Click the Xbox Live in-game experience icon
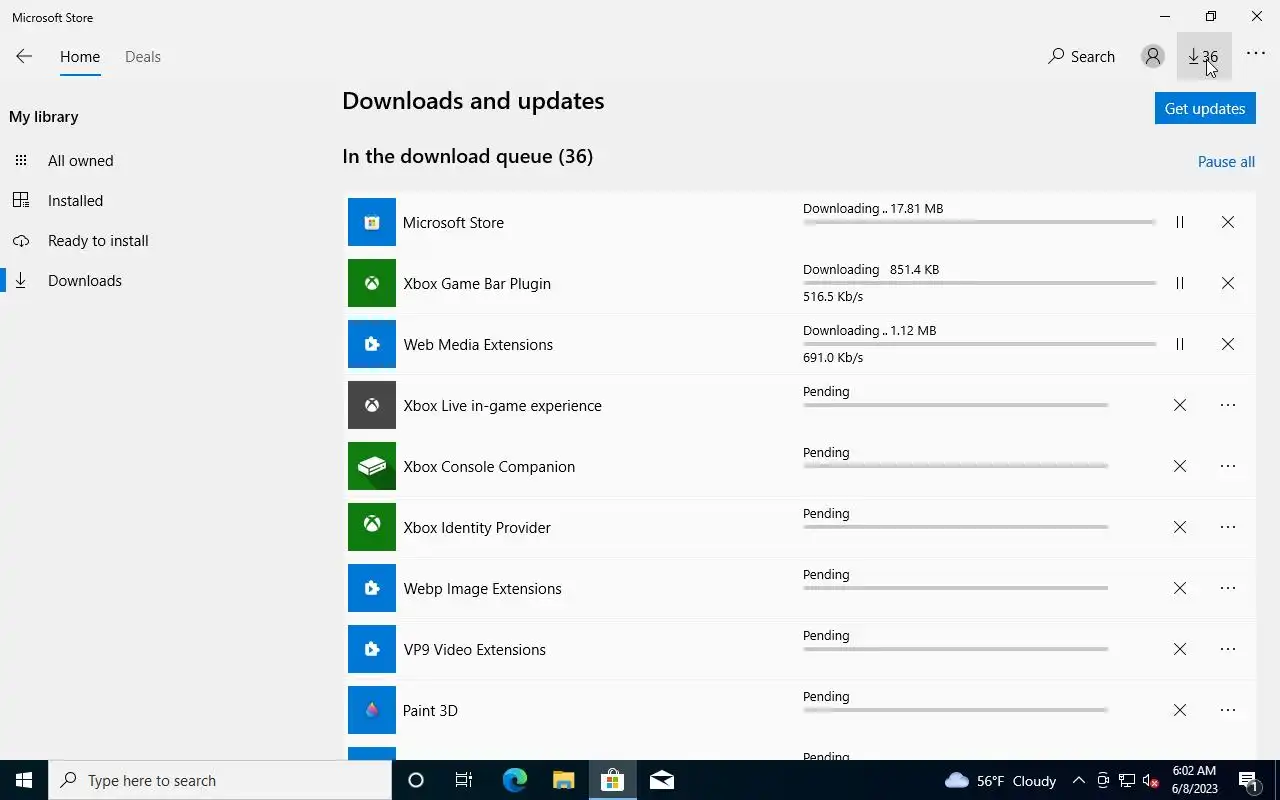 coord(372,405)
